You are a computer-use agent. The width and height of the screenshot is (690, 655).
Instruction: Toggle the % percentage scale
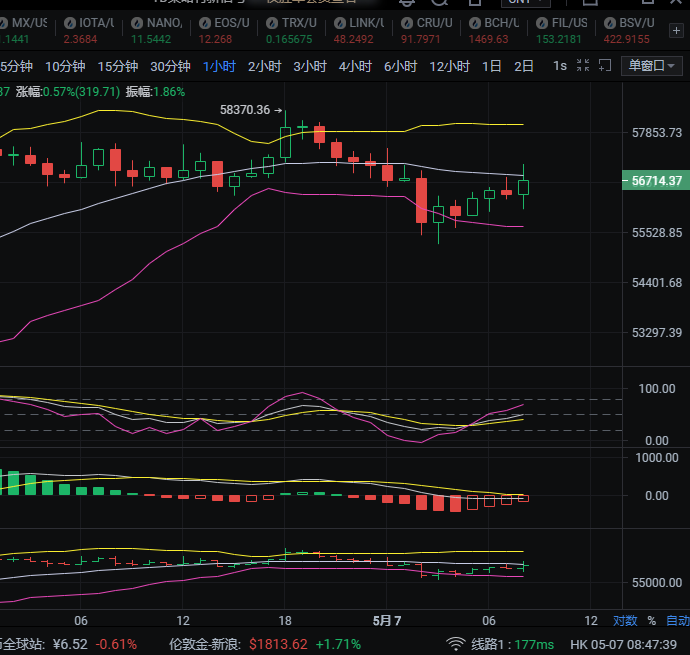point(651,621)
